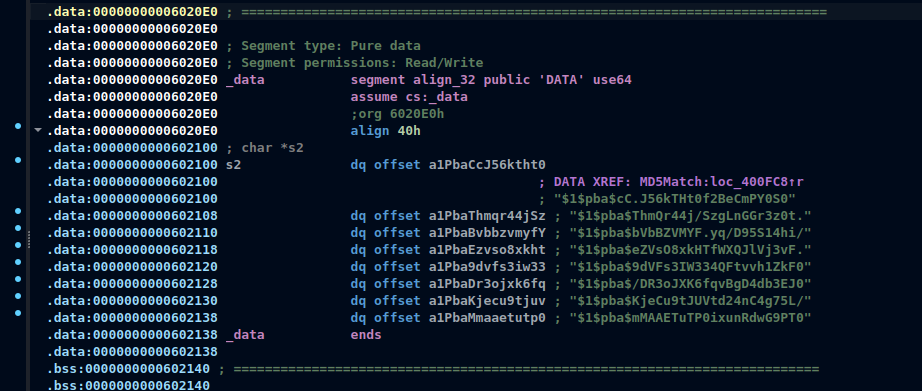Viewport: 922px width, 391px height.
Task: Grab the dotted splitter grip on left margin
Action: (x=29, y=239)
